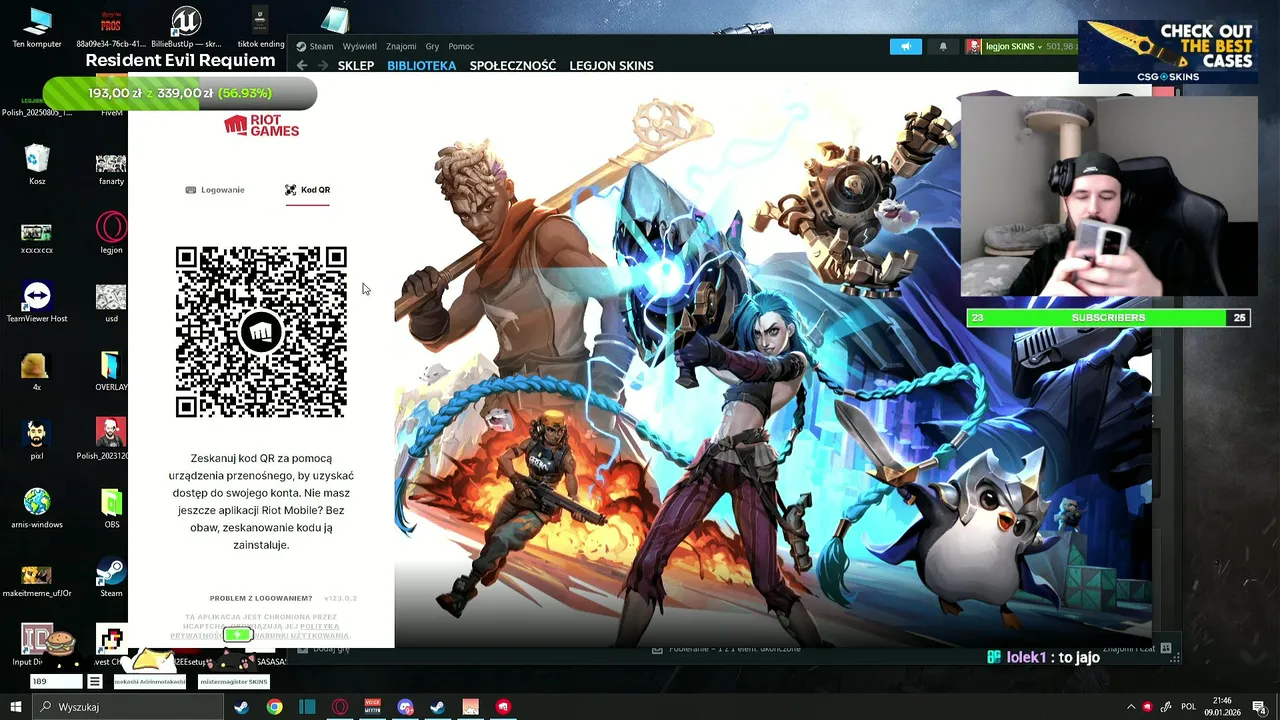Launch TeamViewer Host from desktop
The height and width of the screenshot is (720, 1280).
(x=37, y=302)
